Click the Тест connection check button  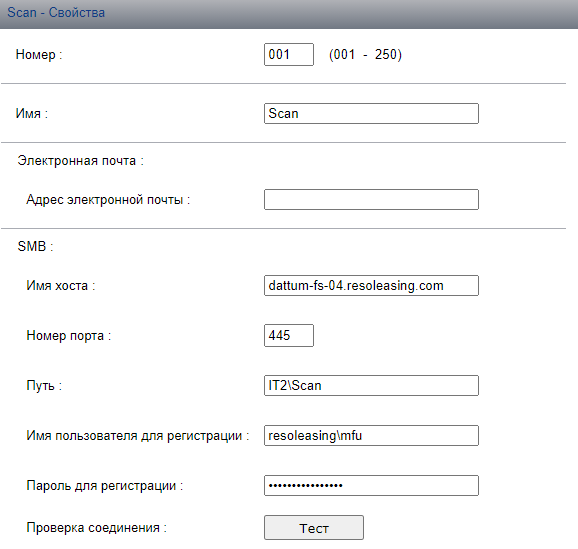314,528
